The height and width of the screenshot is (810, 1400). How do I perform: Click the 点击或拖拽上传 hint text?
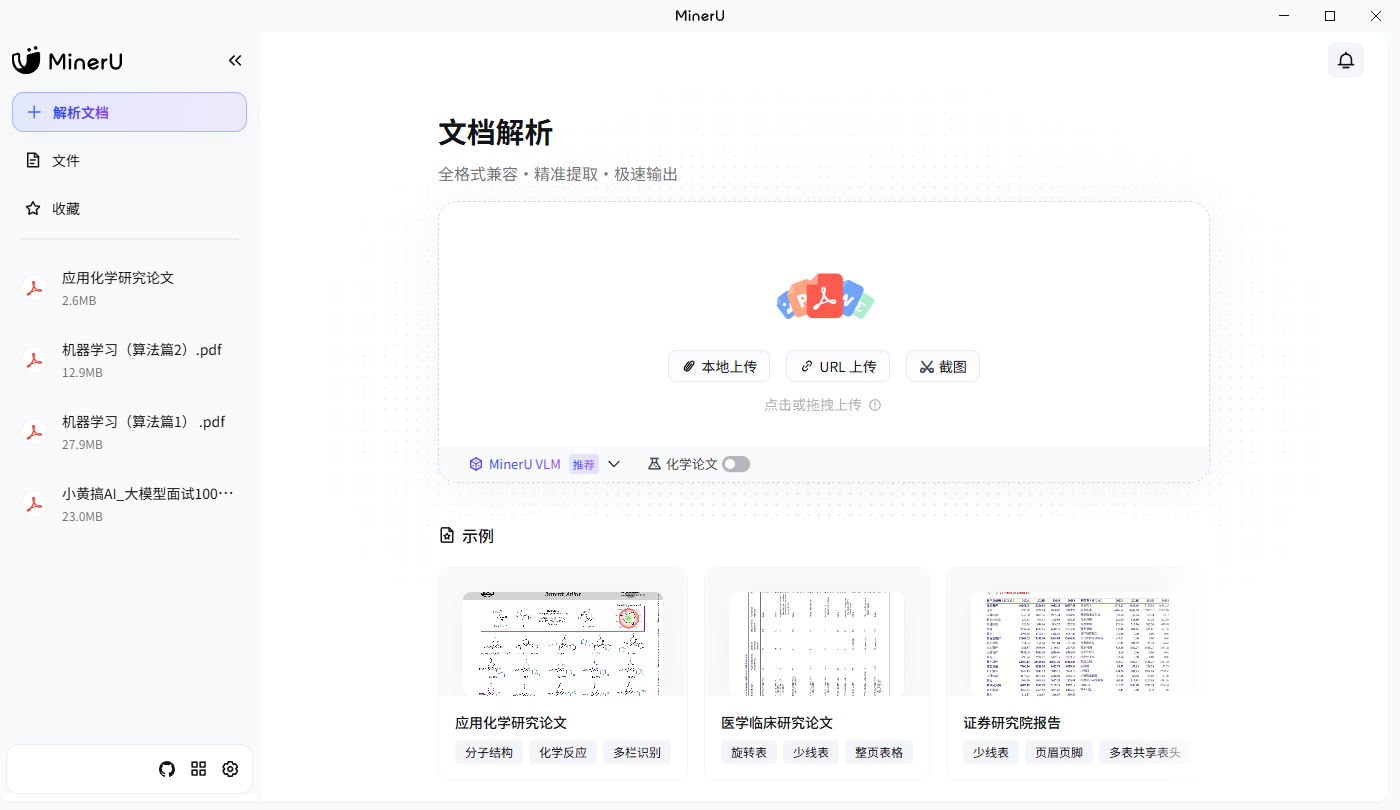click(813, 405)
